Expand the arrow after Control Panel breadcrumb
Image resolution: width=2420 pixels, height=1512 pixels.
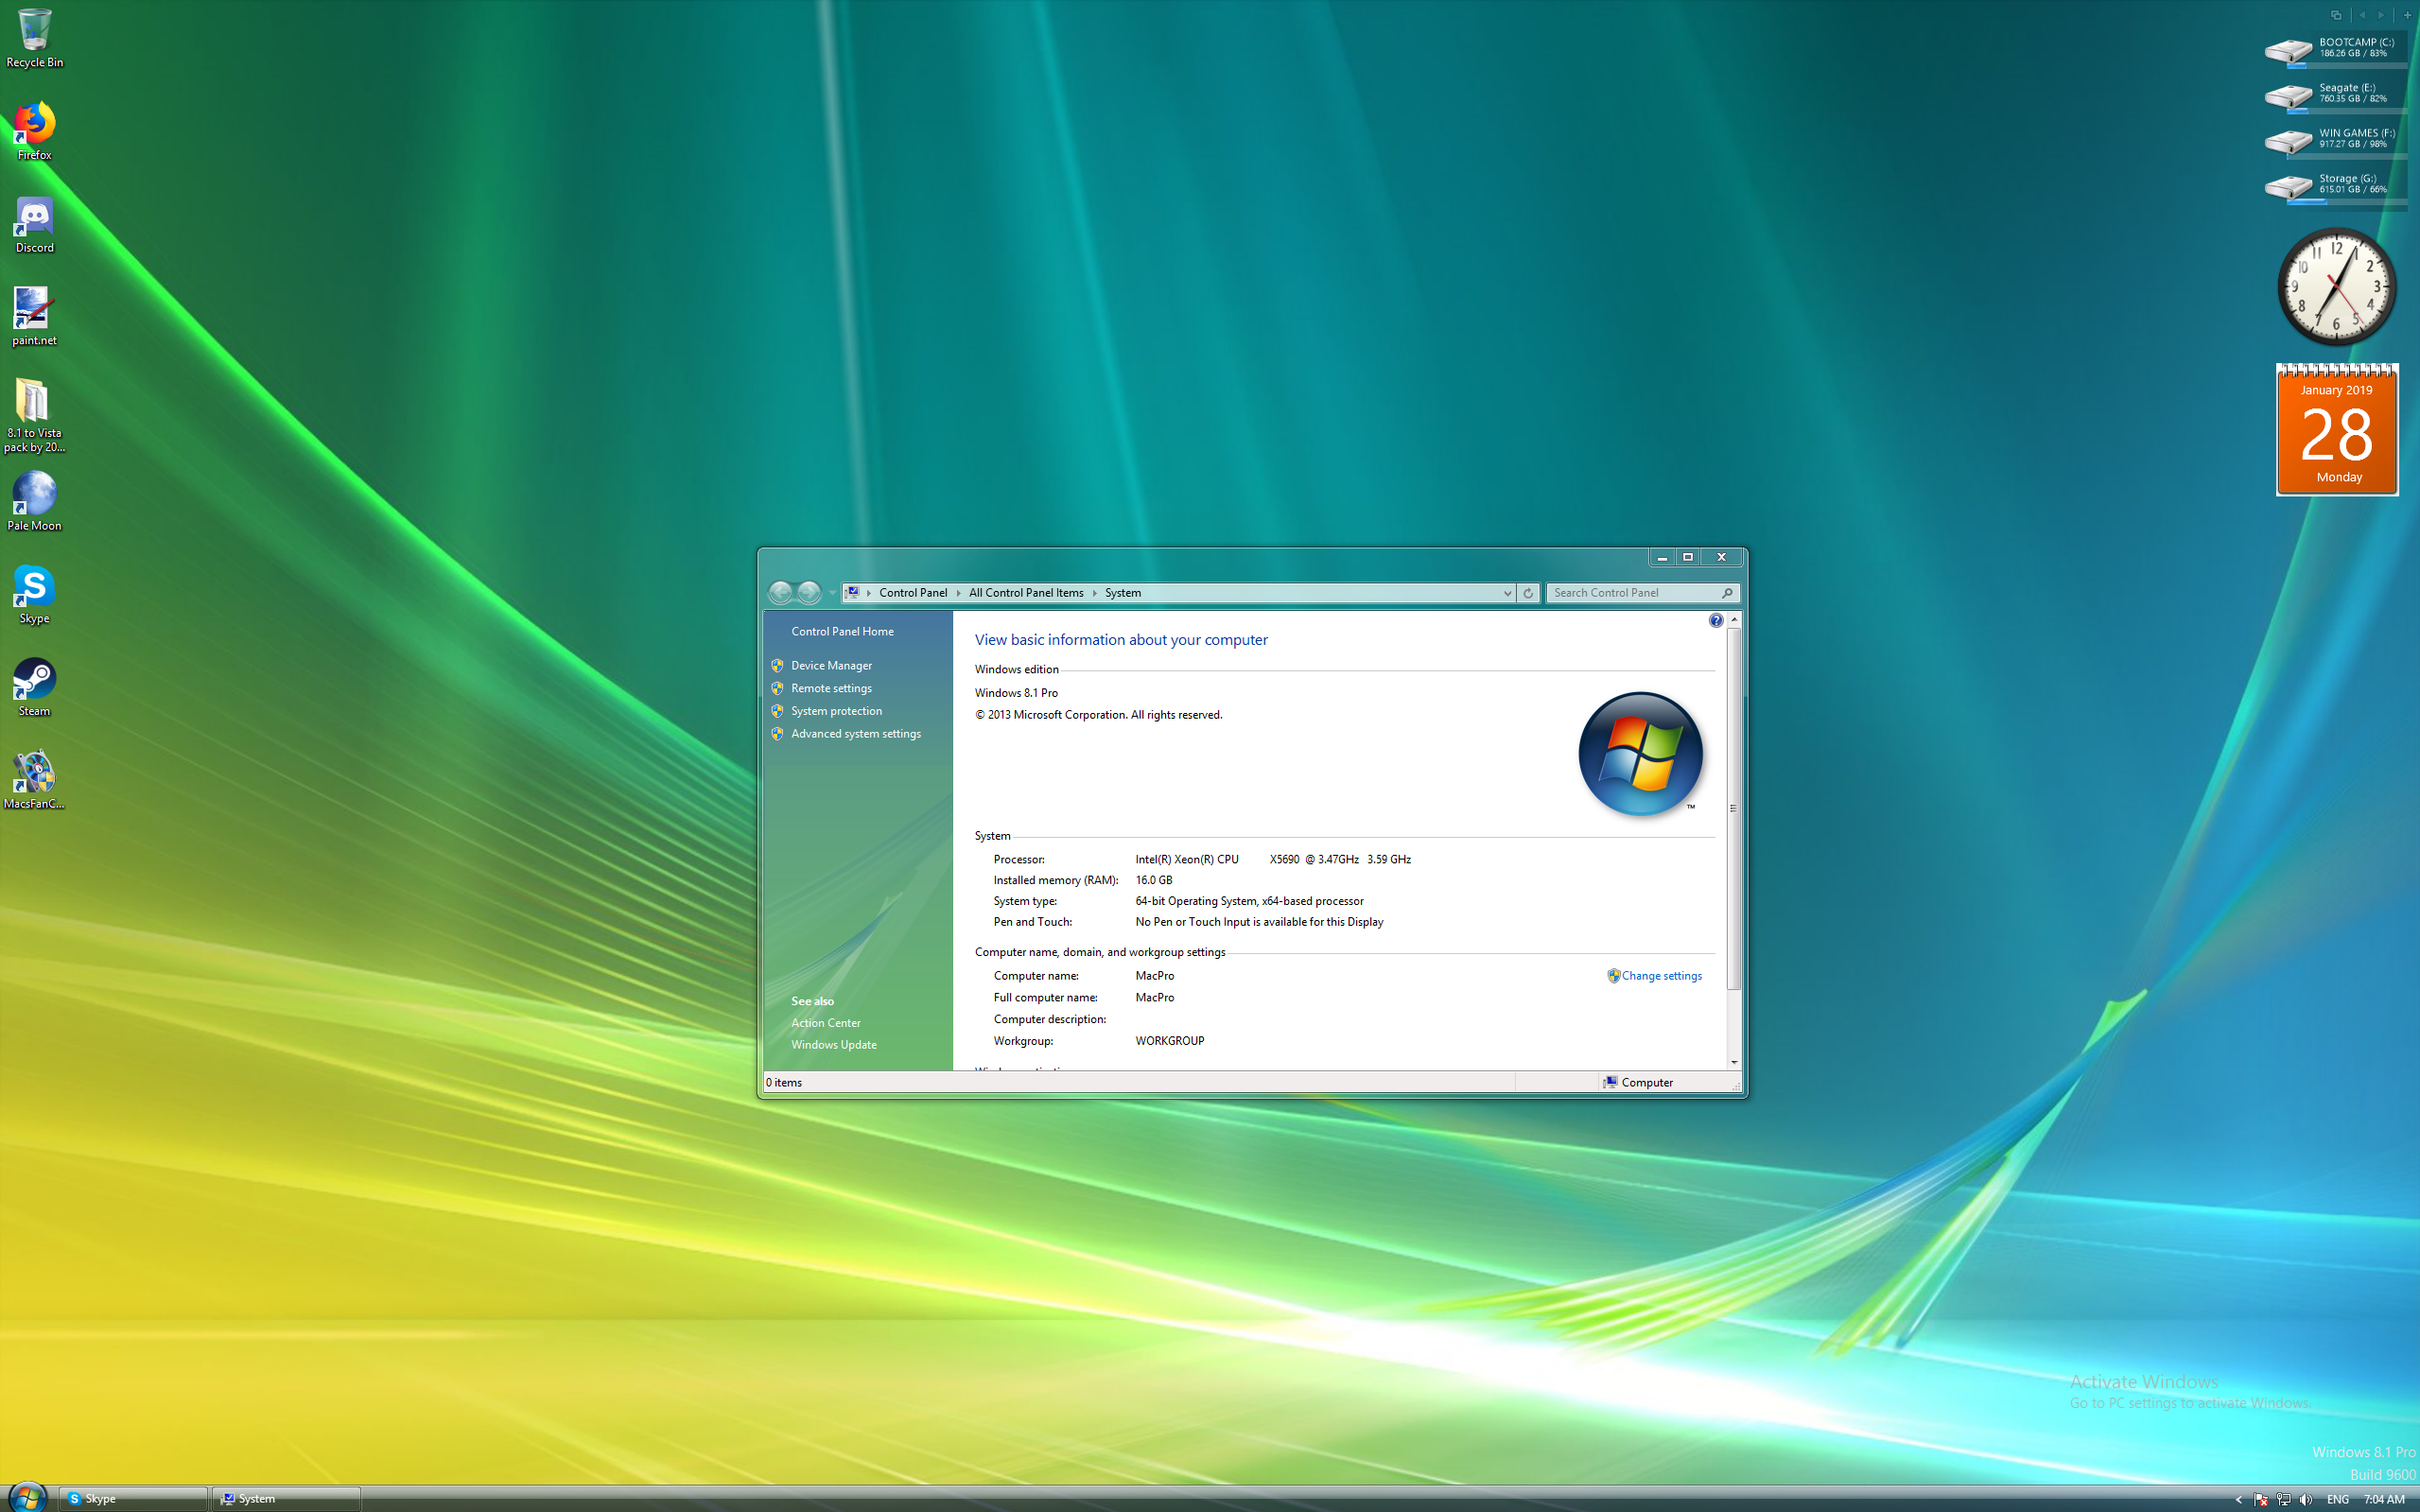[958, 593]
